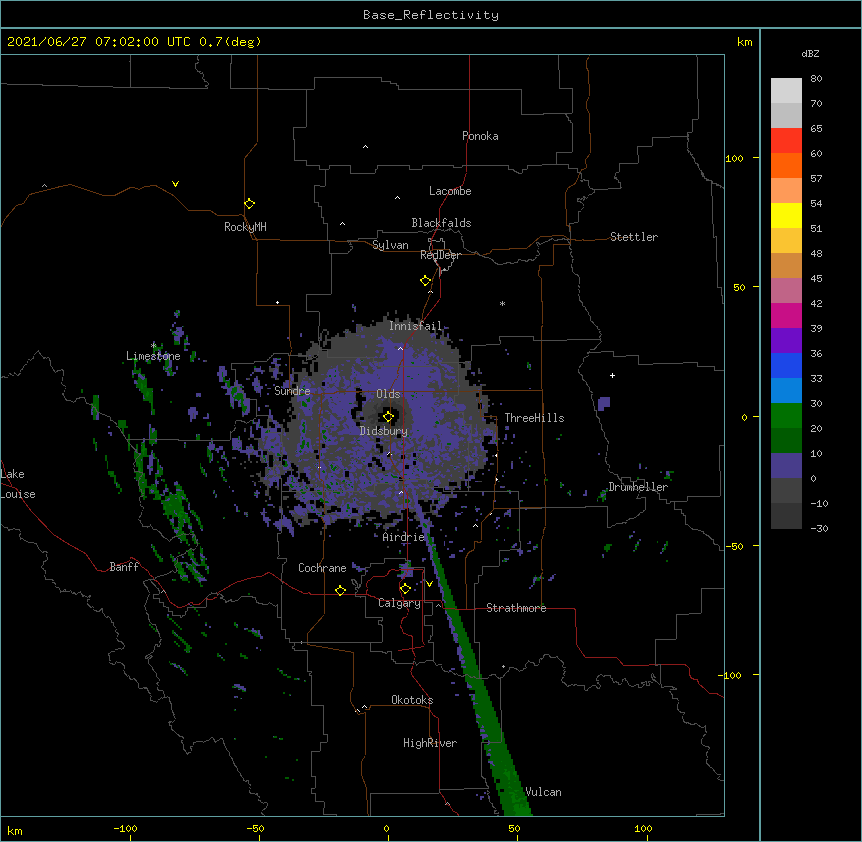Click the Vulcan city label
862x842 pixels.
[543, 792]
